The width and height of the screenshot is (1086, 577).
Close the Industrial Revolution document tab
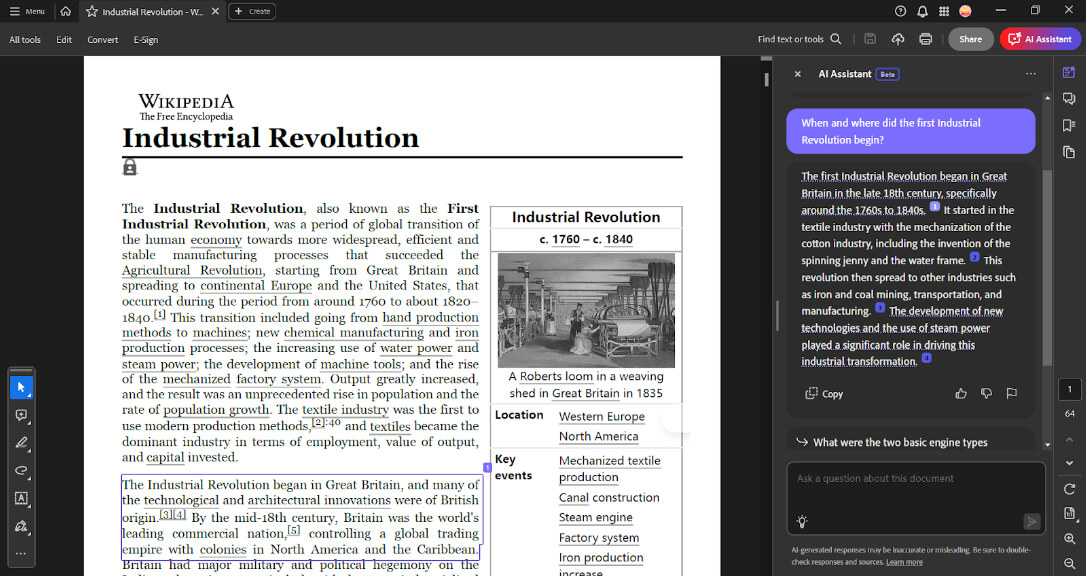point(215,11)
